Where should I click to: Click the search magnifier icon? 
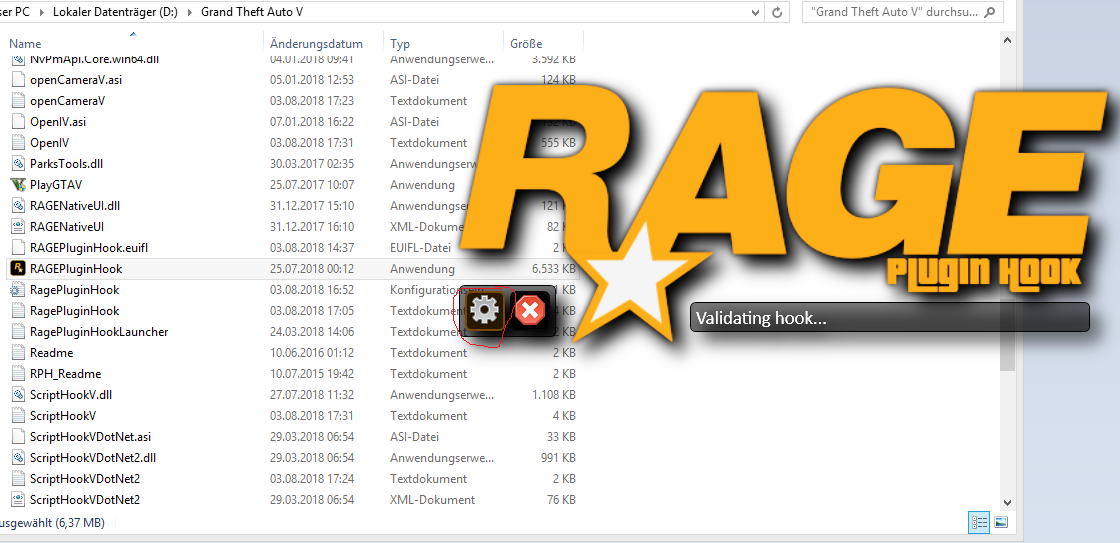(989, 12)
